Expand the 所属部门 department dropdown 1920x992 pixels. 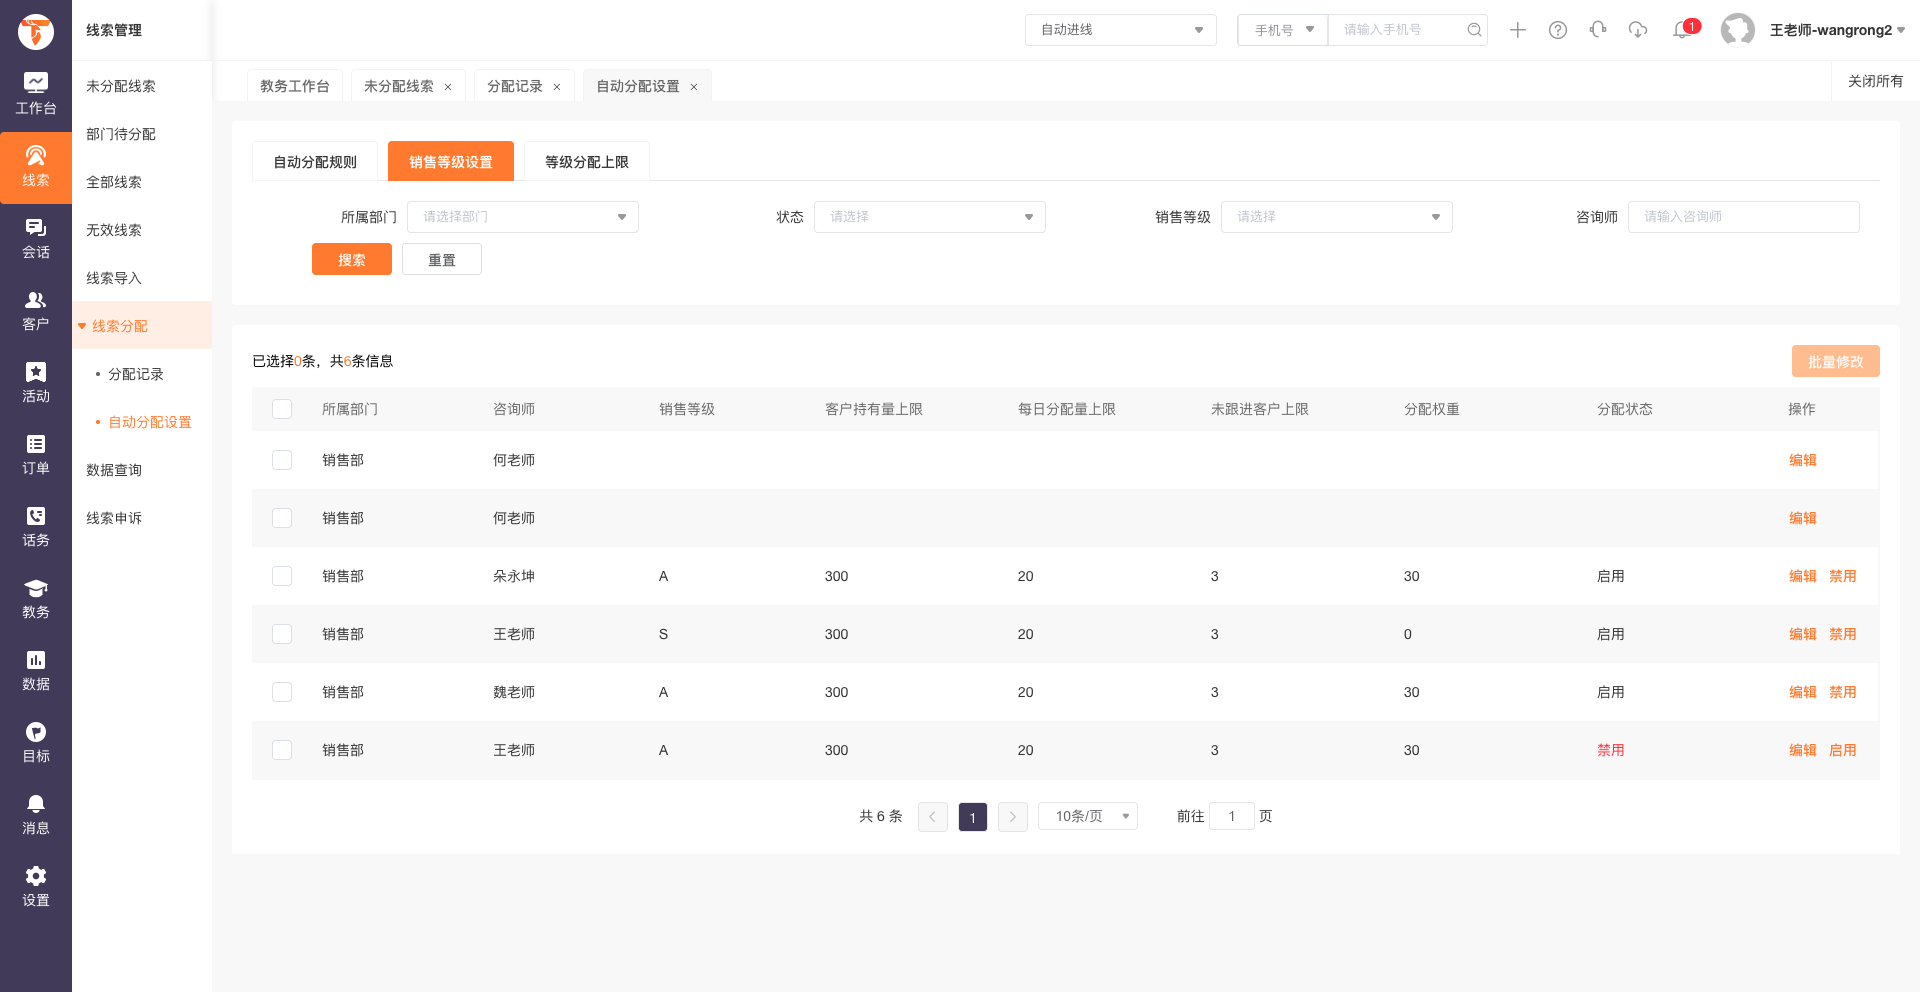tap(523, 217)
